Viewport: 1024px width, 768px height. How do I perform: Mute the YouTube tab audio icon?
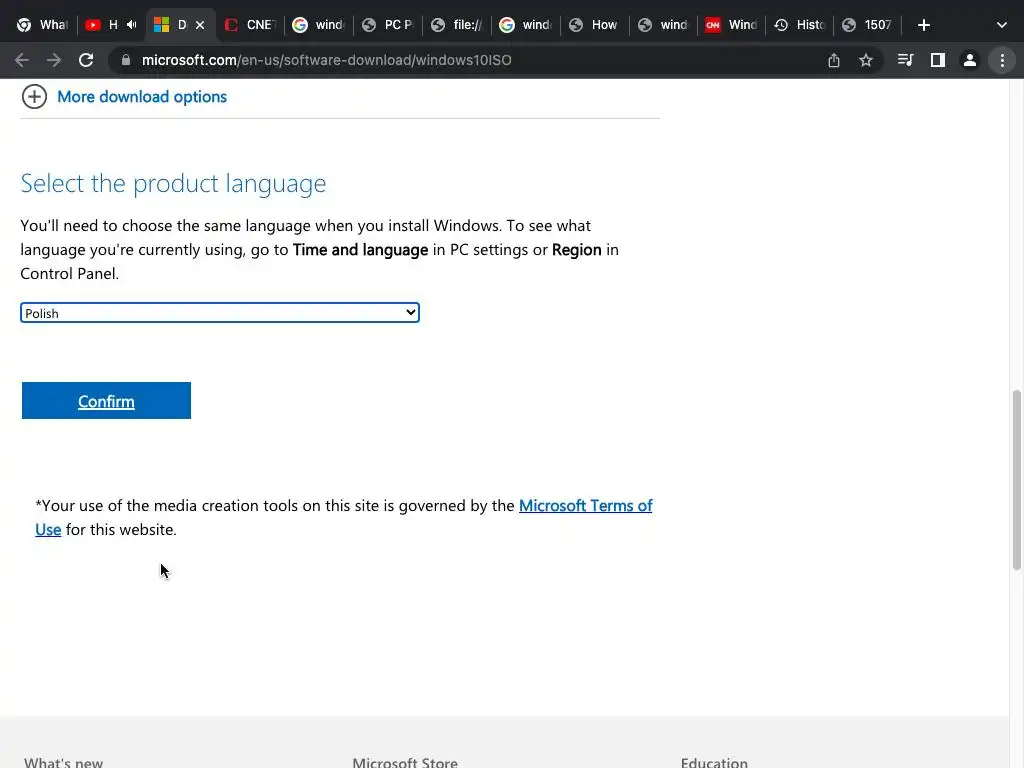click(131, 25)
